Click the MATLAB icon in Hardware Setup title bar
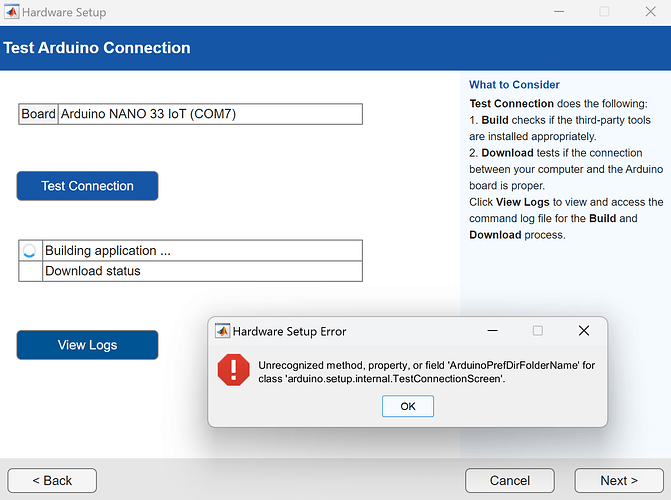Viewport: 671px width, 500px height. (x=11, y=12)
